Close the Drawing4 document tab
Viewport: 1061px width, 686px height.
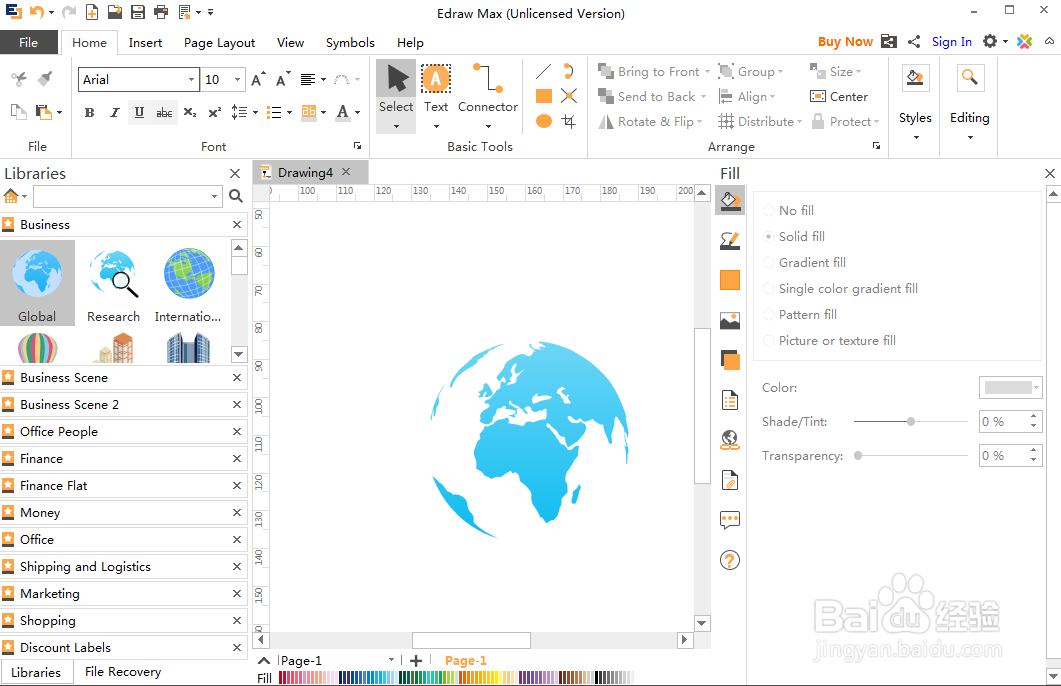click(x=346, y=172)
